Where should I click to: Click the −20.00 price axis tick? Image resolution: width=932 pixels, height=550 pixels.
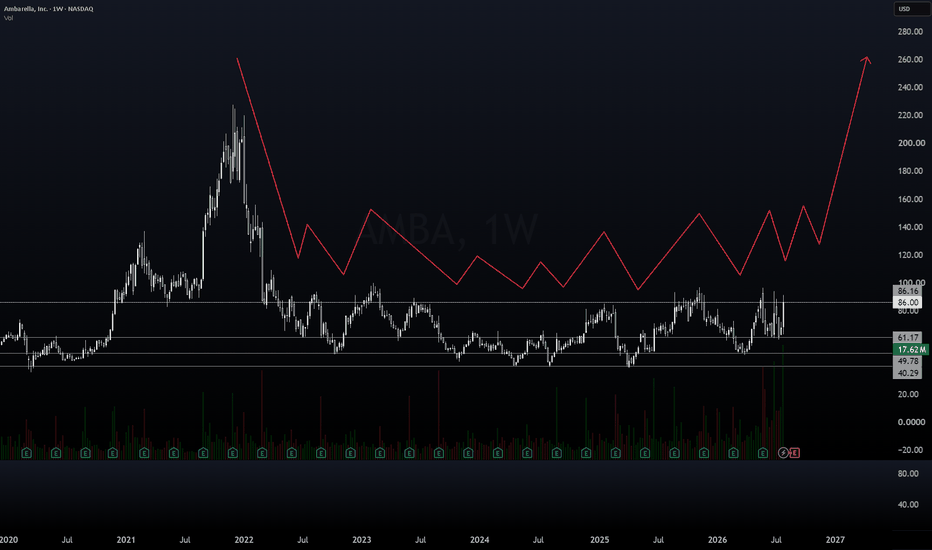tap(910, 450)
